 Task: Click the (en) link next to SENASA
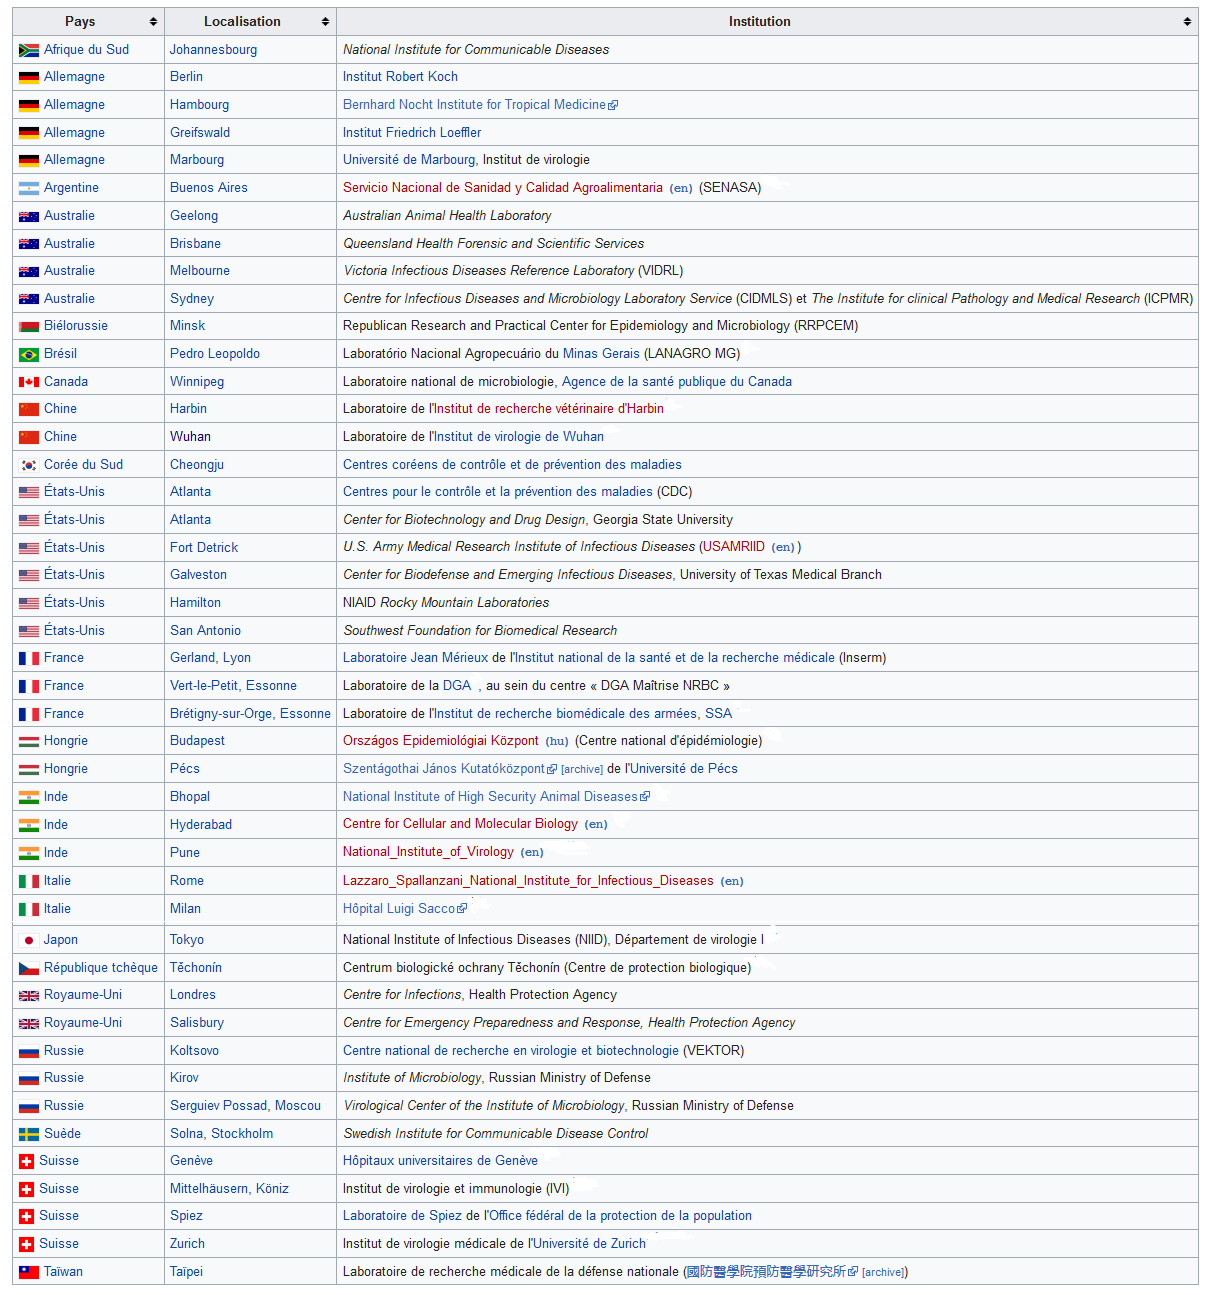681,188
